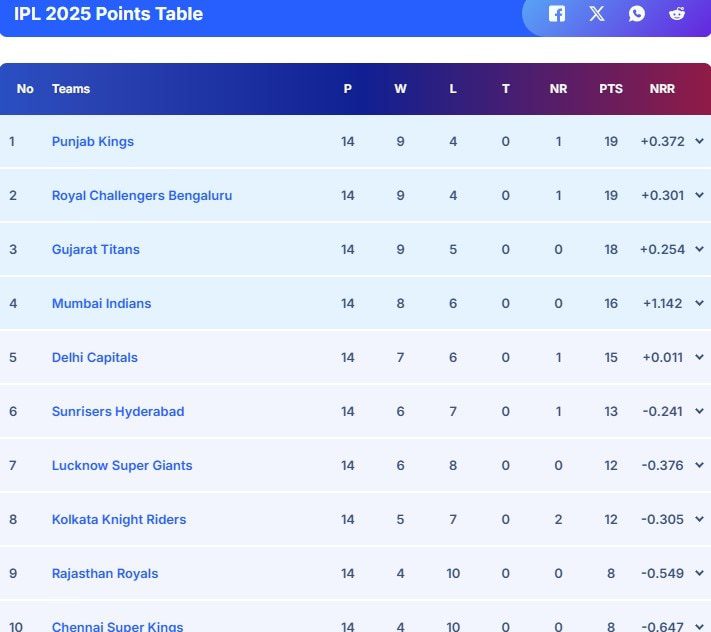Open the Mumbai Indians team link
711x632 pixels.
pos(102,303)
